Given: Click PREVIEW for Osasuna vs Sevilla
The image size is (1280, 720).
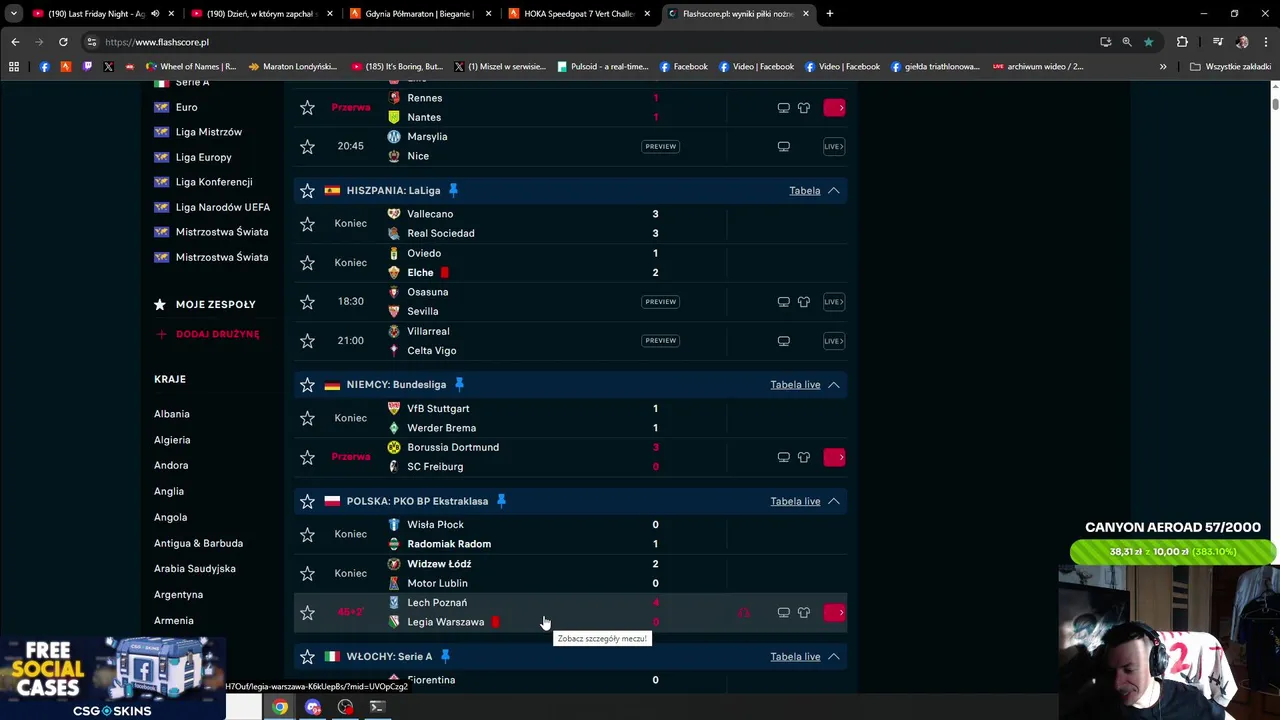Looking at the screenshot, I should (660, 301).
